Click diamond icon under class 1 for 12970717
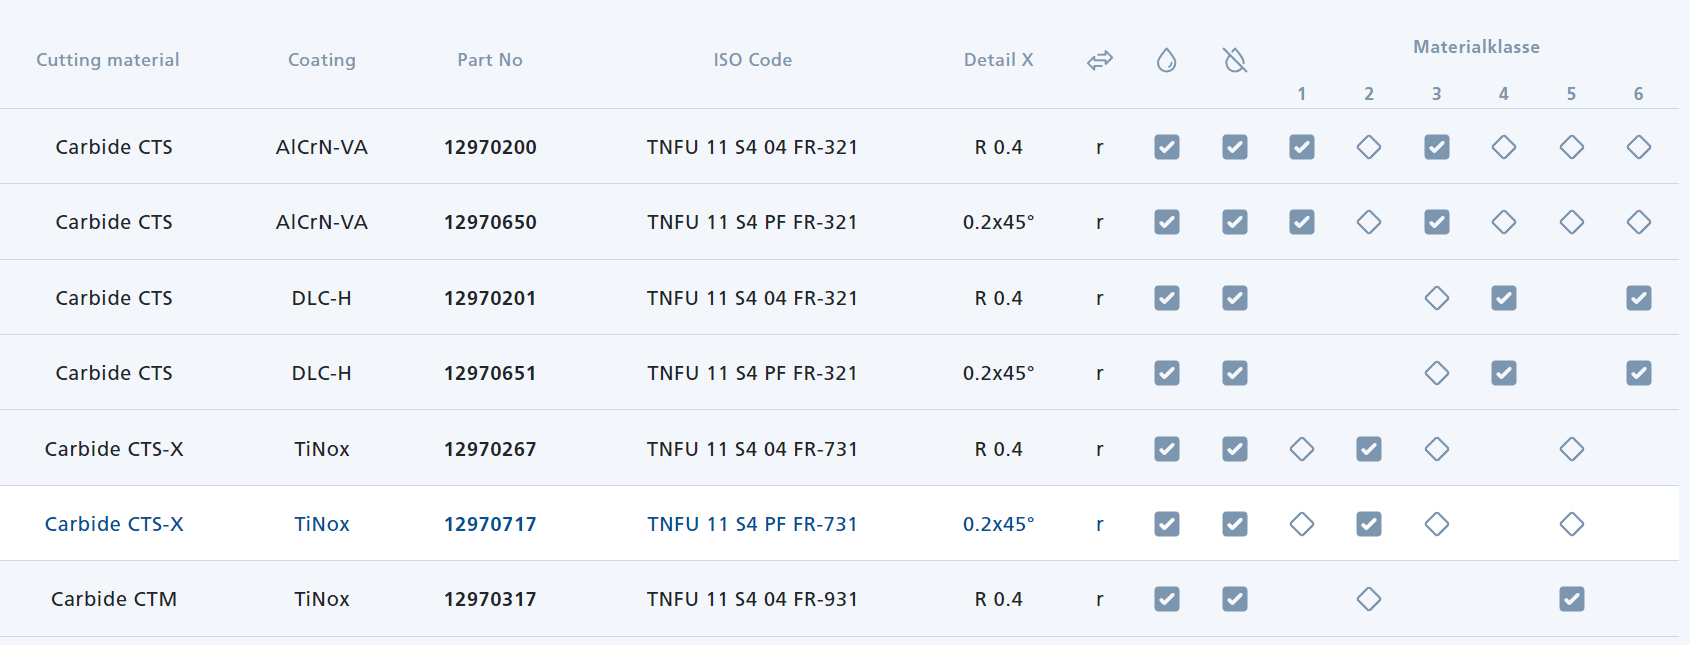Image resolution: width=1690 pixels, height=645 pixels. [x=1302, y=524]
